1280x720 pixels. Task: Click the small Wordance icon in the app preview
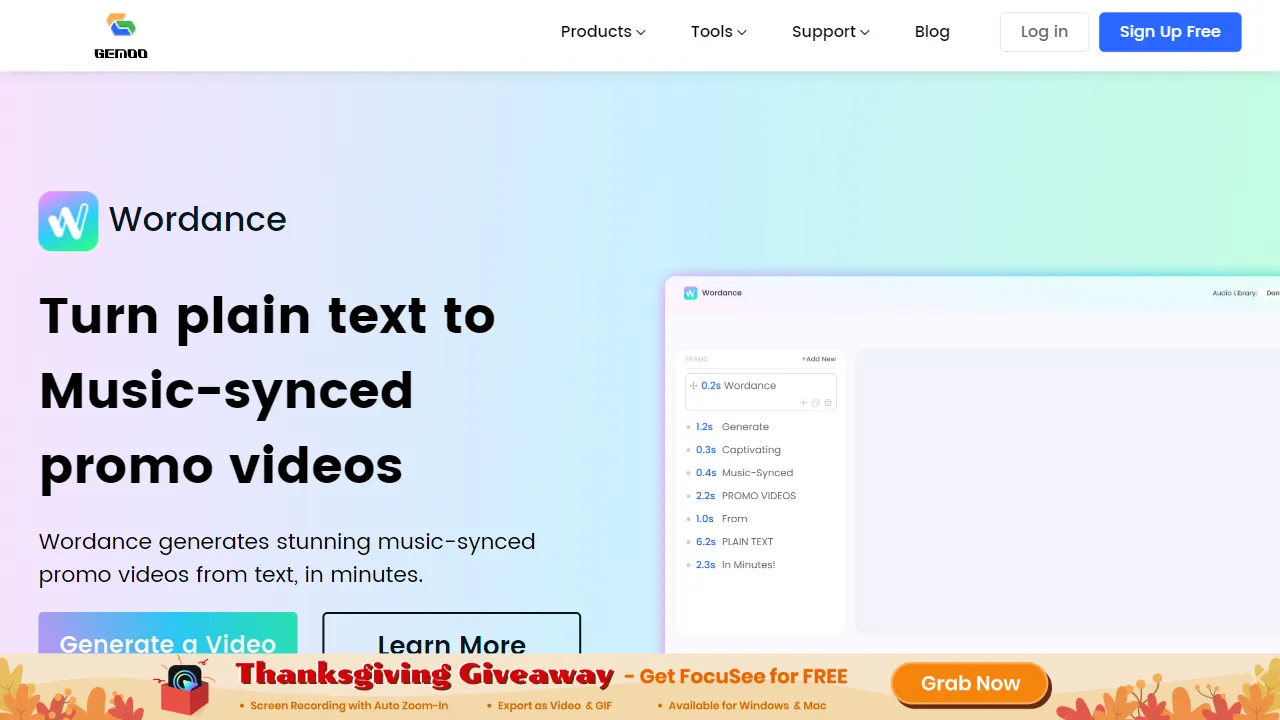[x=690, y=293]
